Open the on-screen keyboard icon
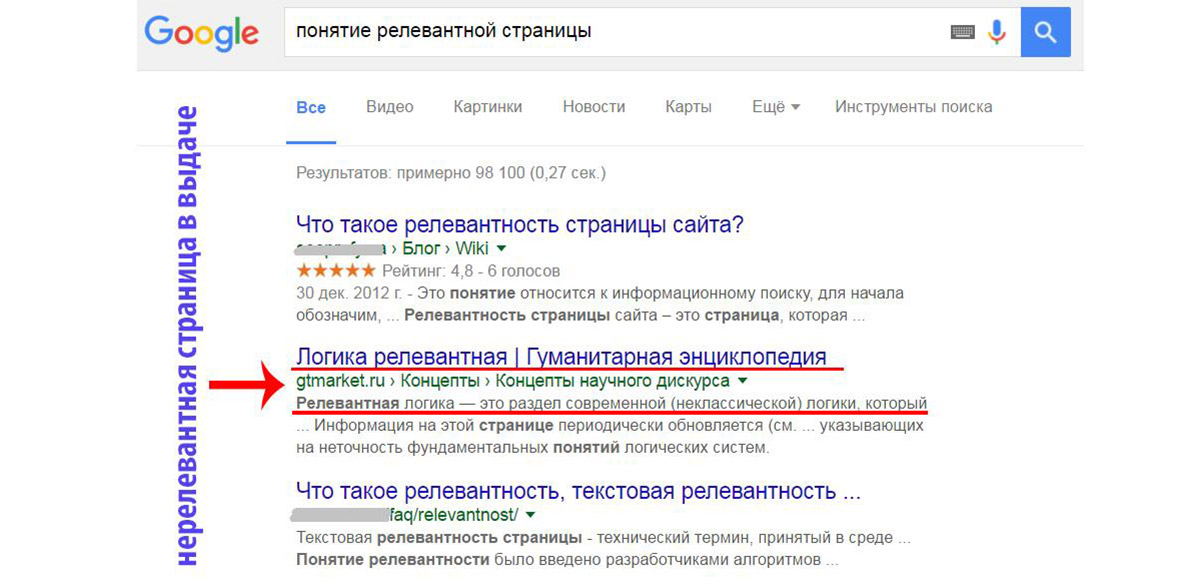Screen dimensions: 1200x586 (961, 31)
